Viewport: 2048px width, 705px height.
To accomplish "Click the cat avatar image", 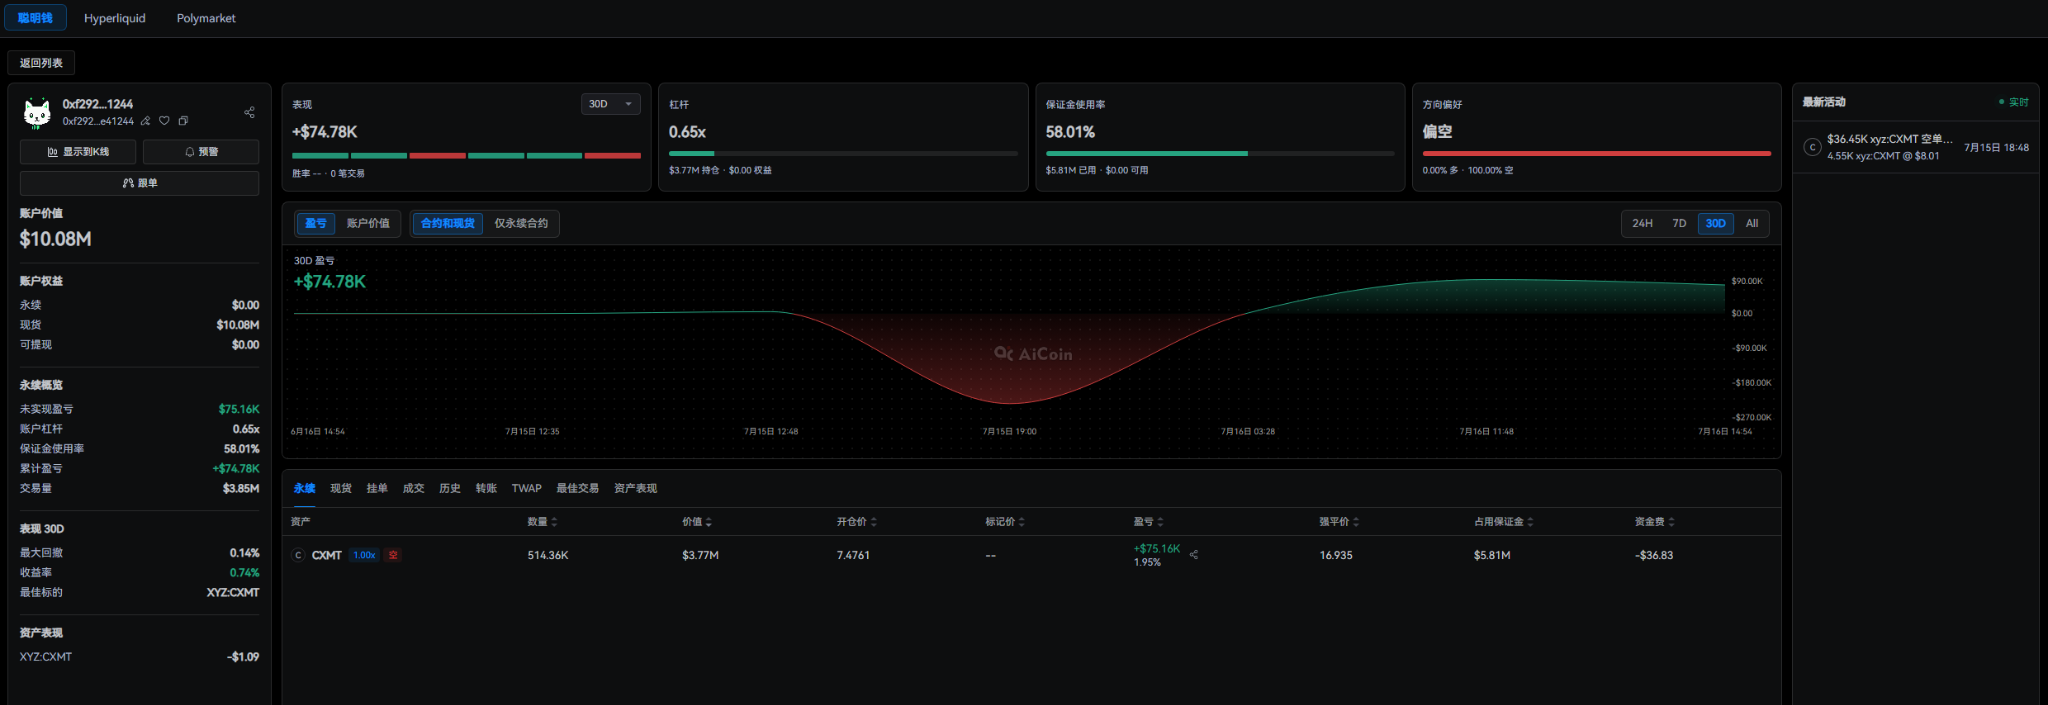I will pos(38,114).
